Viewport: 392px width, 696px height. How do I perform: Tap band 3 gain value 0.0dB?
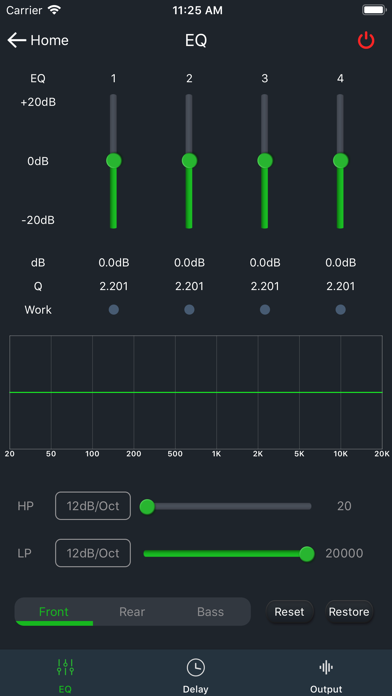pos(265,263)
